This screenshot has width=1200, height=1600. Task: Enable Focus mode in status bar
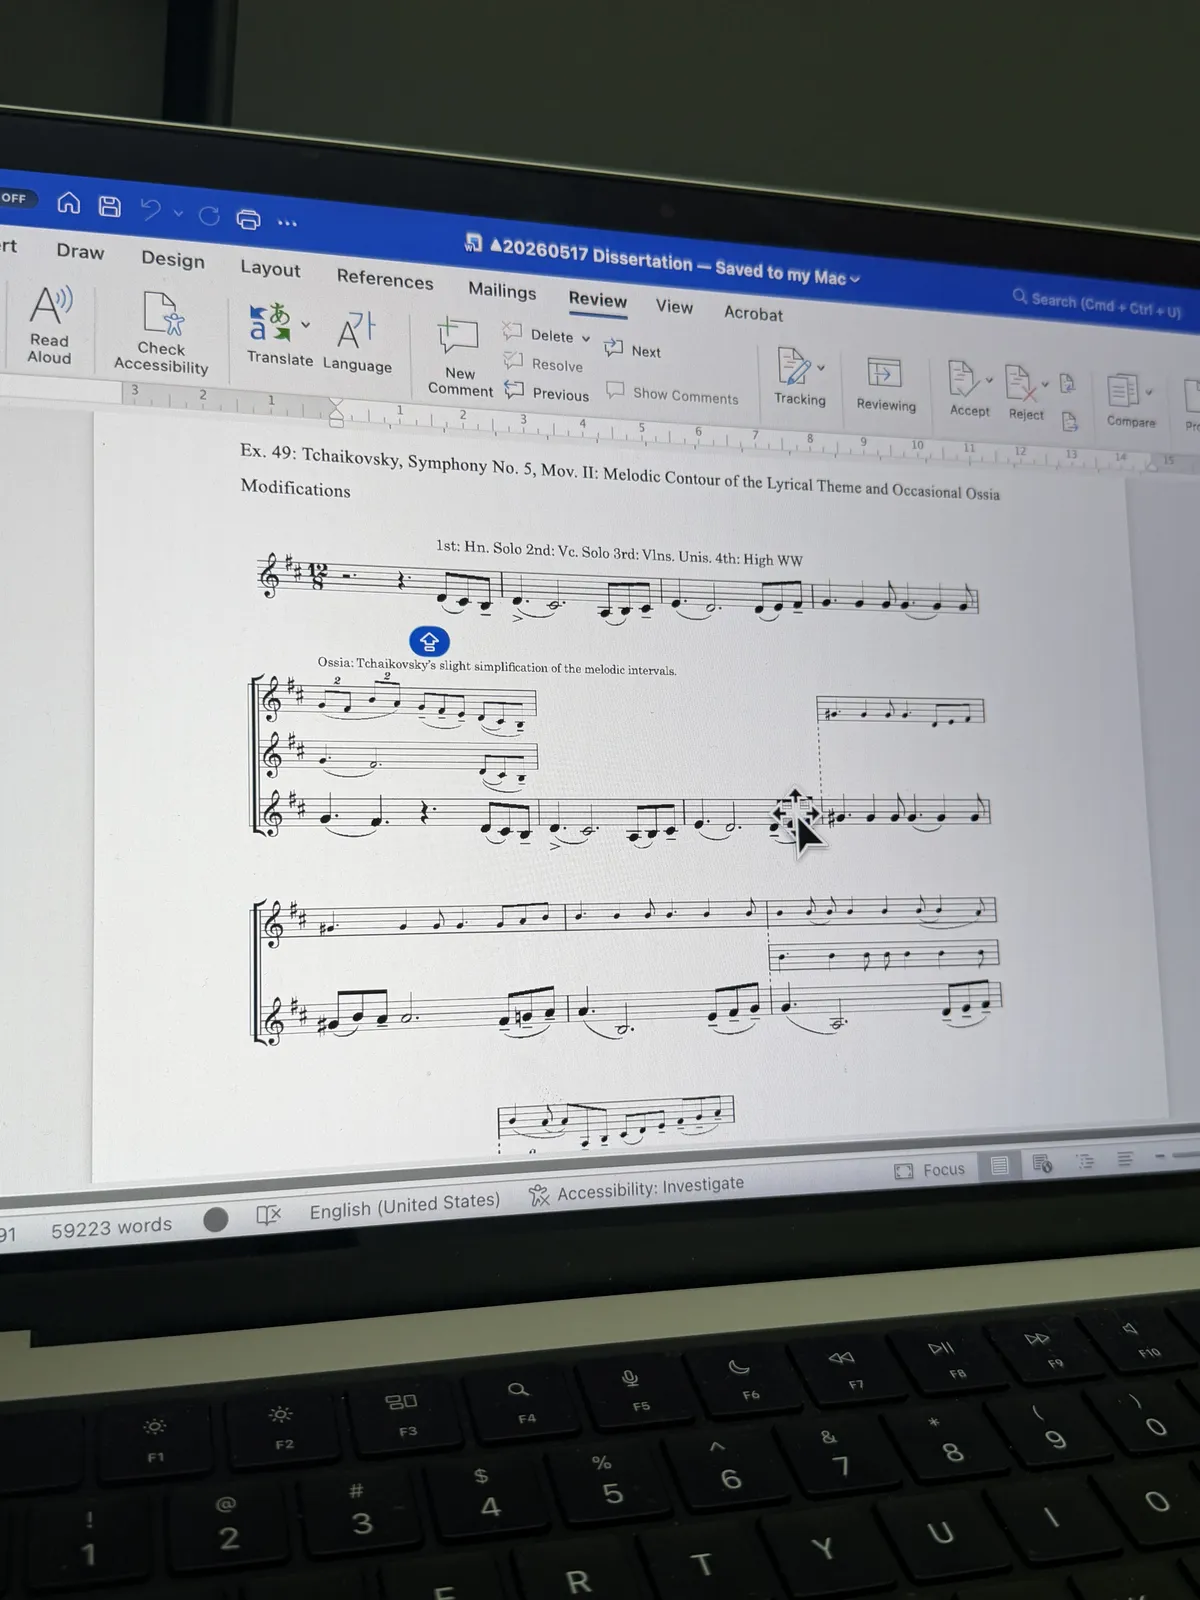pyautogui.click(x=930, y=1170)
